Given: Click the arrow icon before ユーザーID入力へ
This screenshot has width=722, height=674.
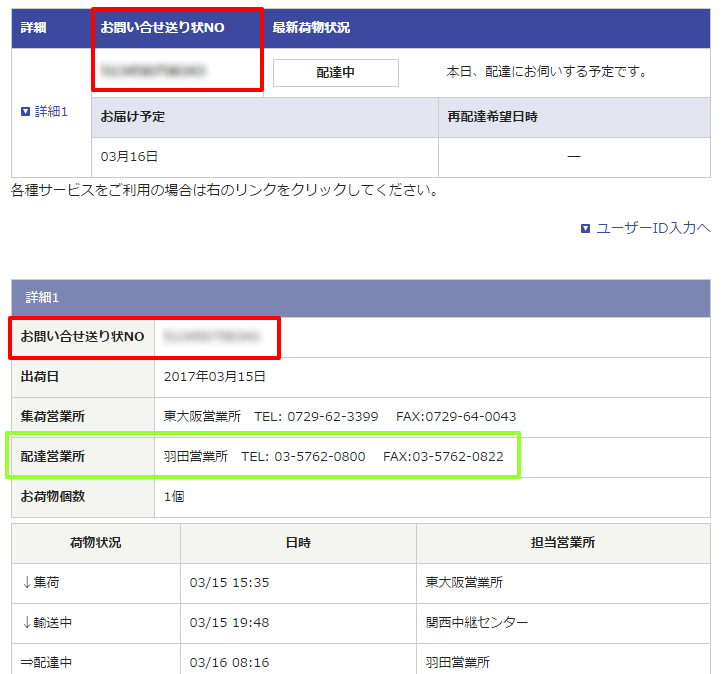Looking at the screenshot, I should click(585, 228).
